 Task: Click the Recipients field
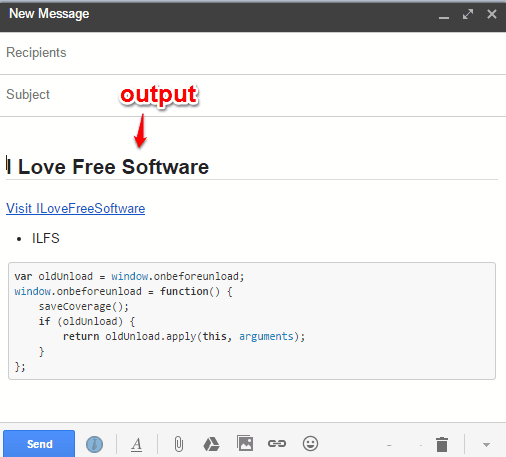point(253,53)
